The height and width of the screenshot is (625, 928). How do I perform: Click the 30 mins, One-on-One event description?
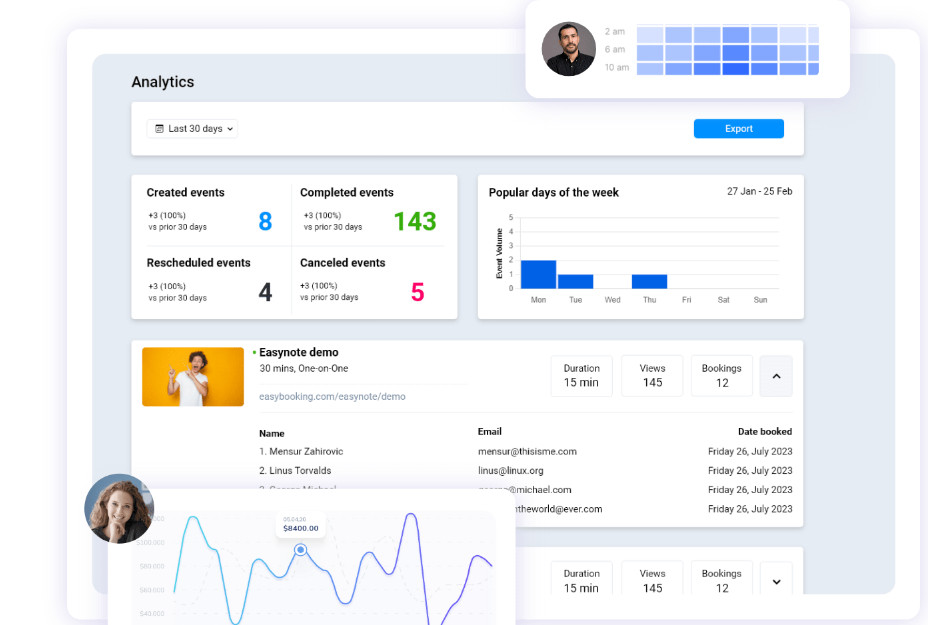(304, 368)
